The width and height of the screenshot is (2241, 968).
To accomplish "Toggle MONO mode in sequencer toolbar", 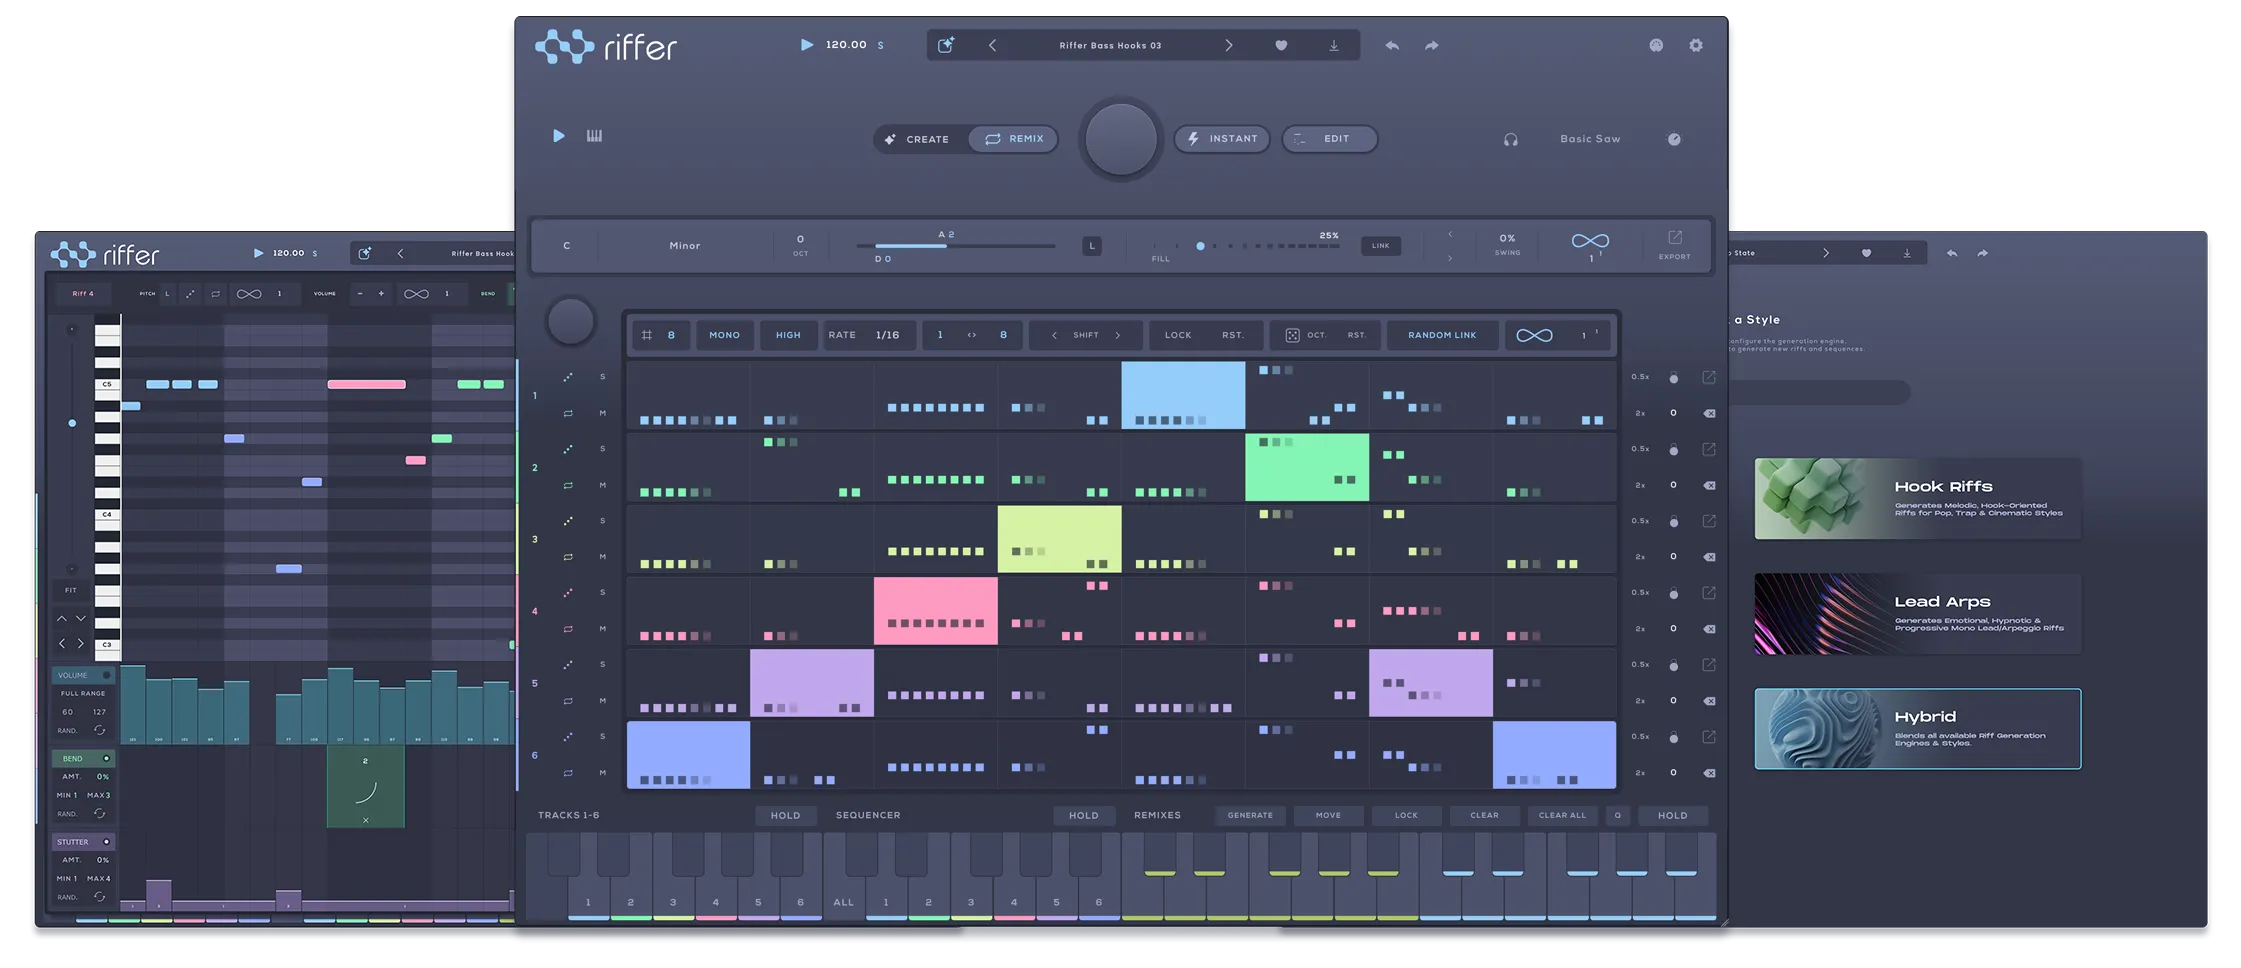I will pyautogui.click(x=725, y=336).
